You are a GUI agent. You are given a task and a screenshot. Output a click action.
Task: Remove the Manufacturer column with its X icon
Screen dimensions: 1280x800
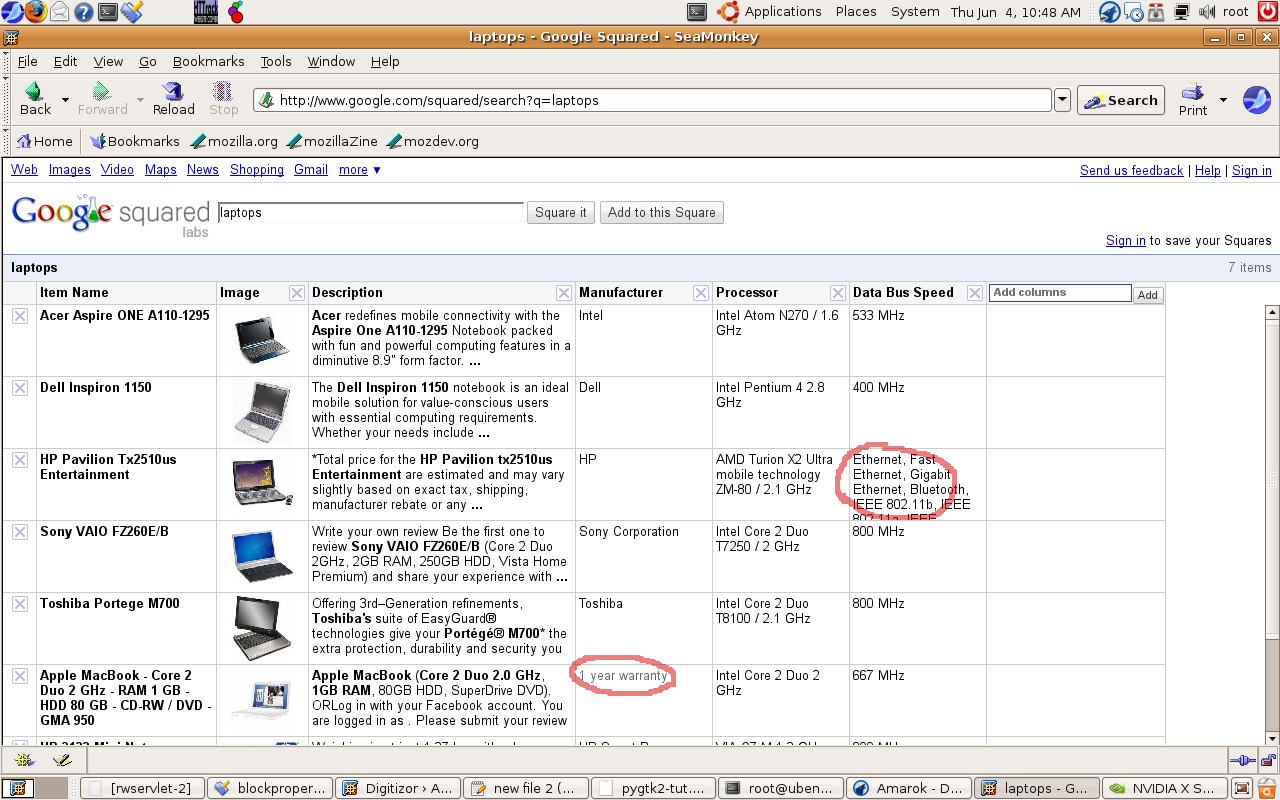click(x=701, y=293)
